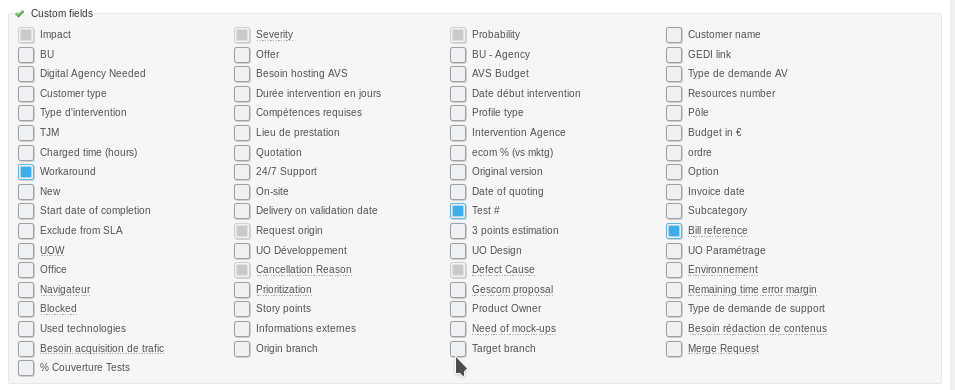The width and height of the screenshot is (955, 390).
Task: Enable the UO Développement checkbox
Action: click(242, 250)
